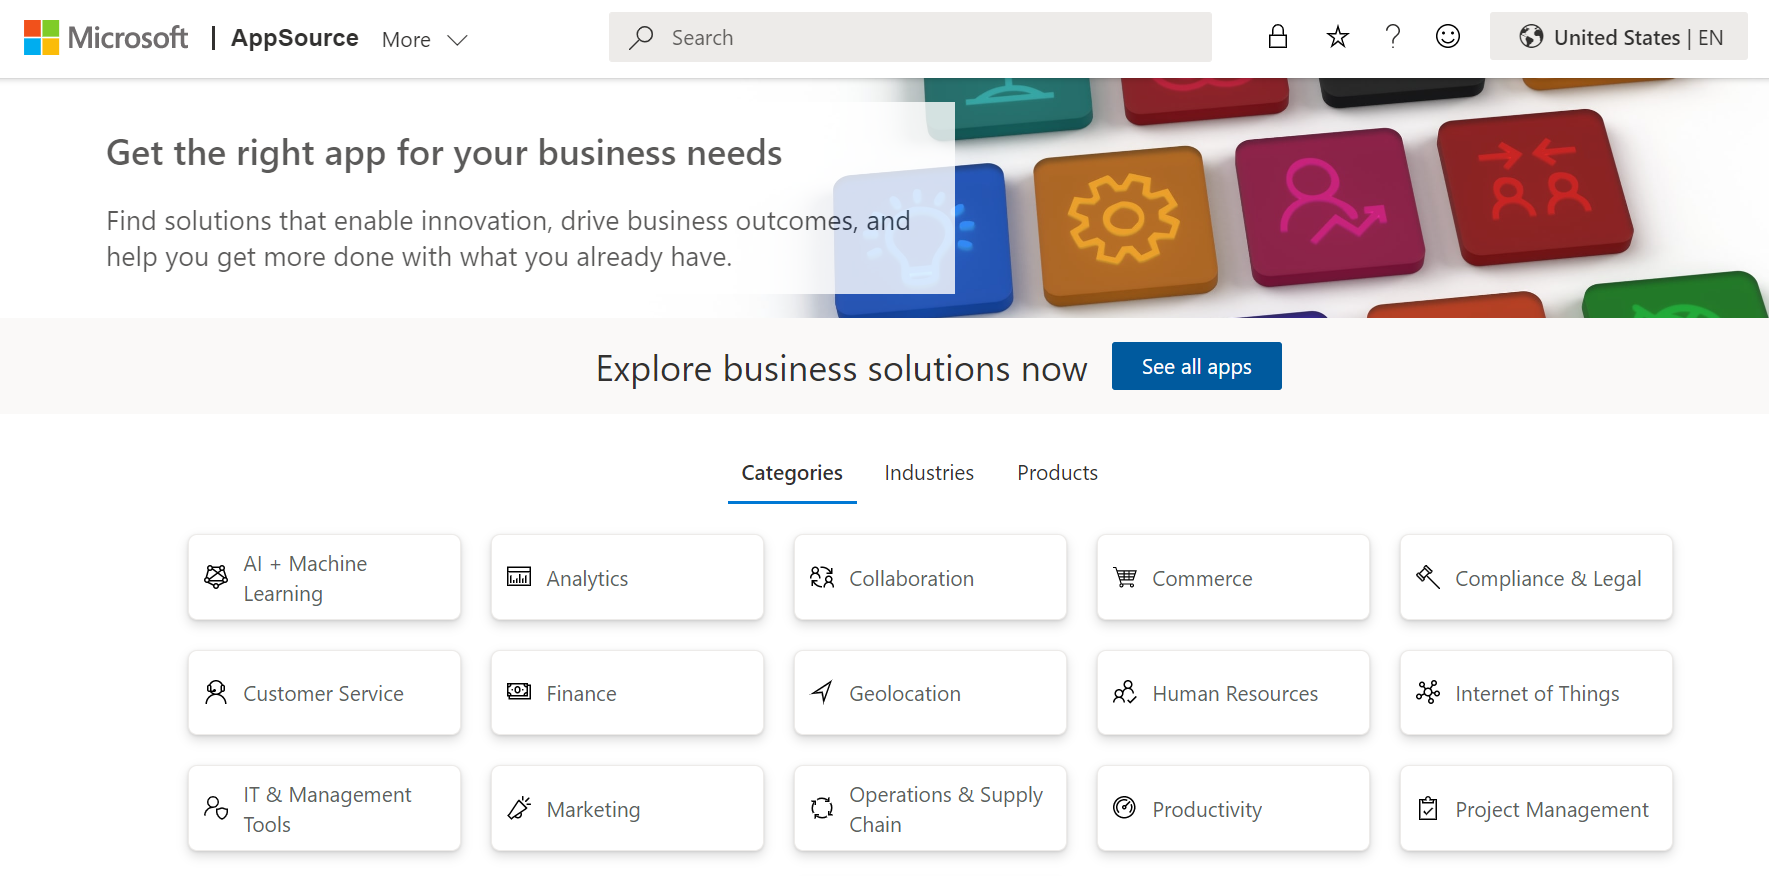Switch to the Industries tab
This screenshot has height=876, width=1769.
pyautogui.click(x=928, y=472)
